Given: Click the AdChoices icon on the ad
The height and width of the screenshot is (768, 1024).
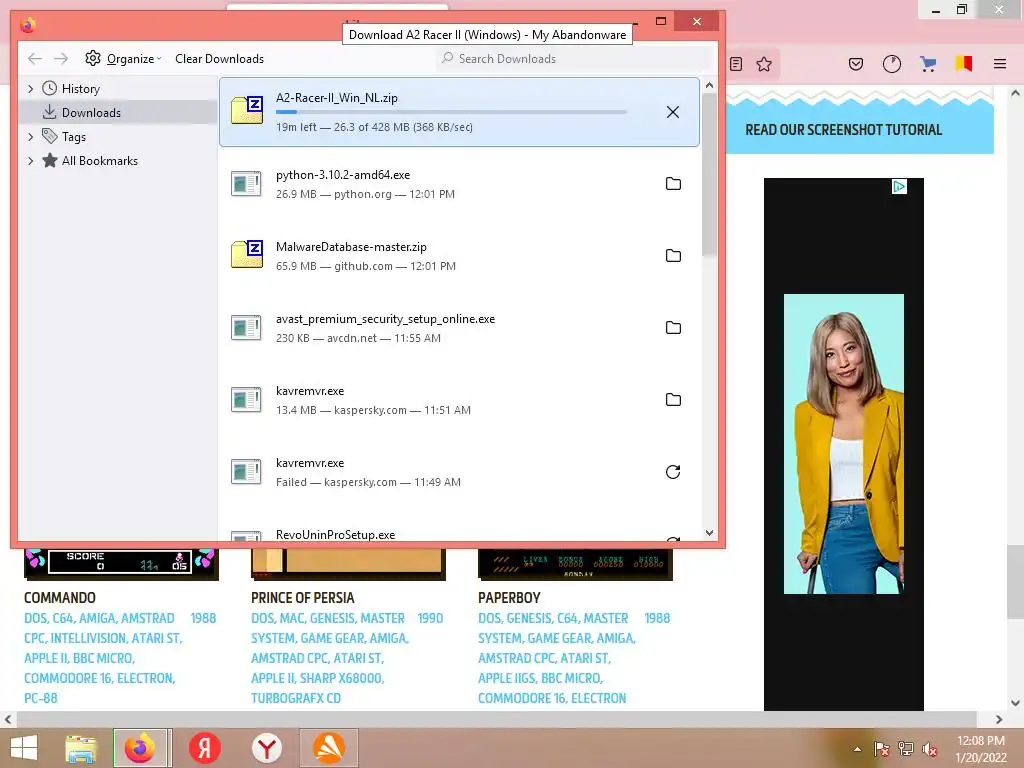Looking at the screenshot, I should coord(899,187).
